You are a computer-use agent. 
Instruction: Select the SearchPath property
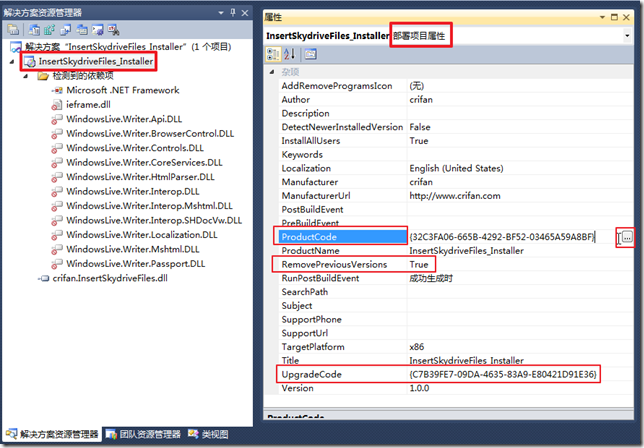click(x=304, y=292)
